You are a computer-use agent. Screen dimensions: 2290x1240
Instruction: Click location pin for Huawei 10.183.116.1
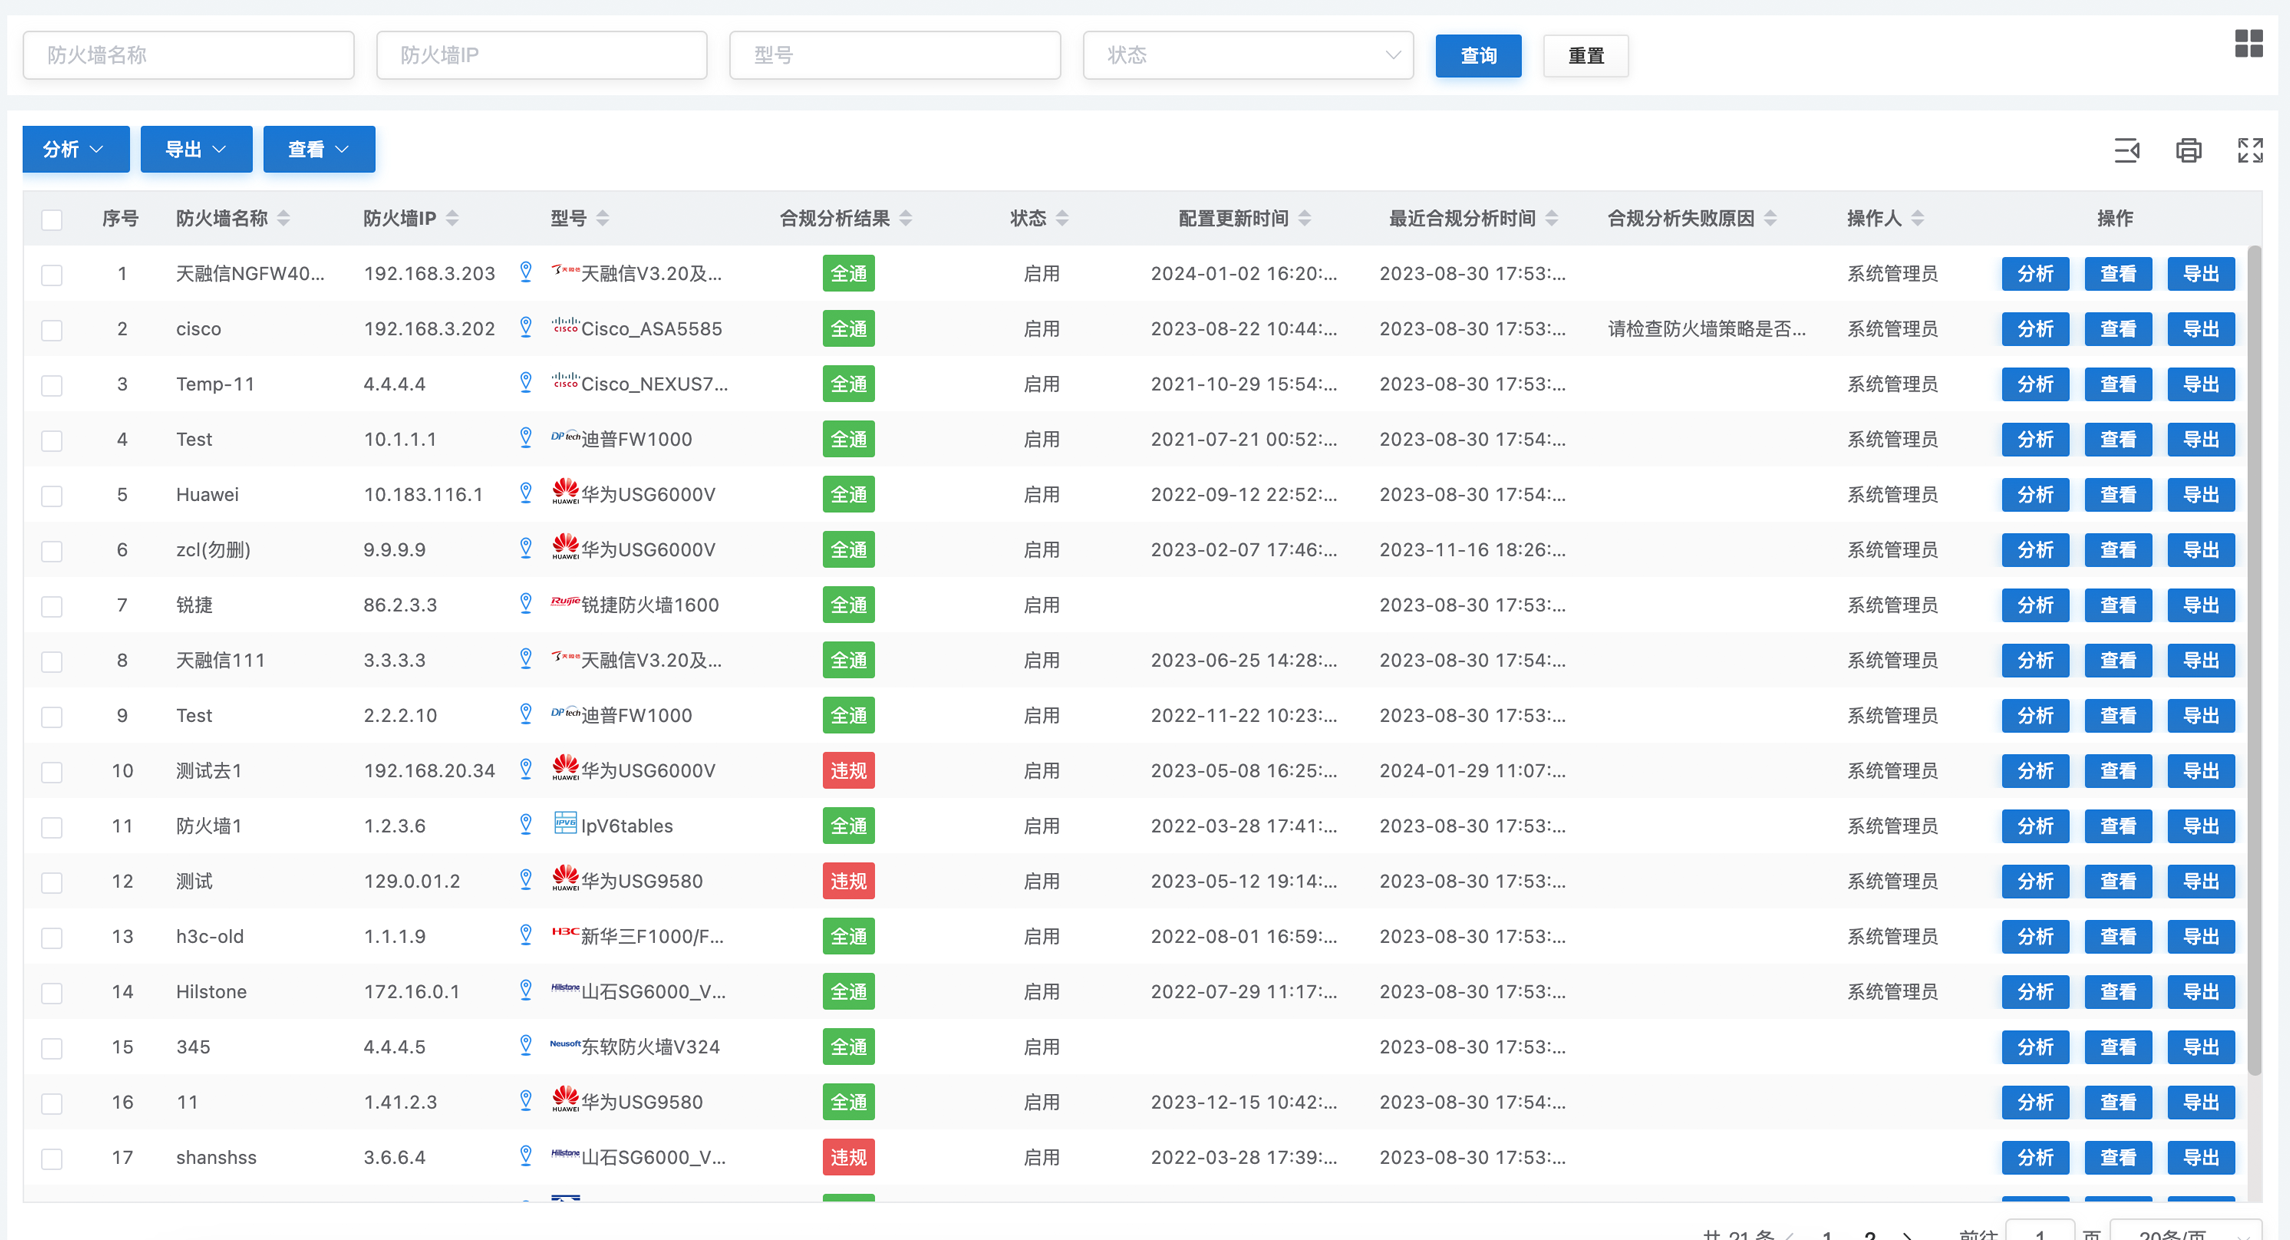[526, 493]
